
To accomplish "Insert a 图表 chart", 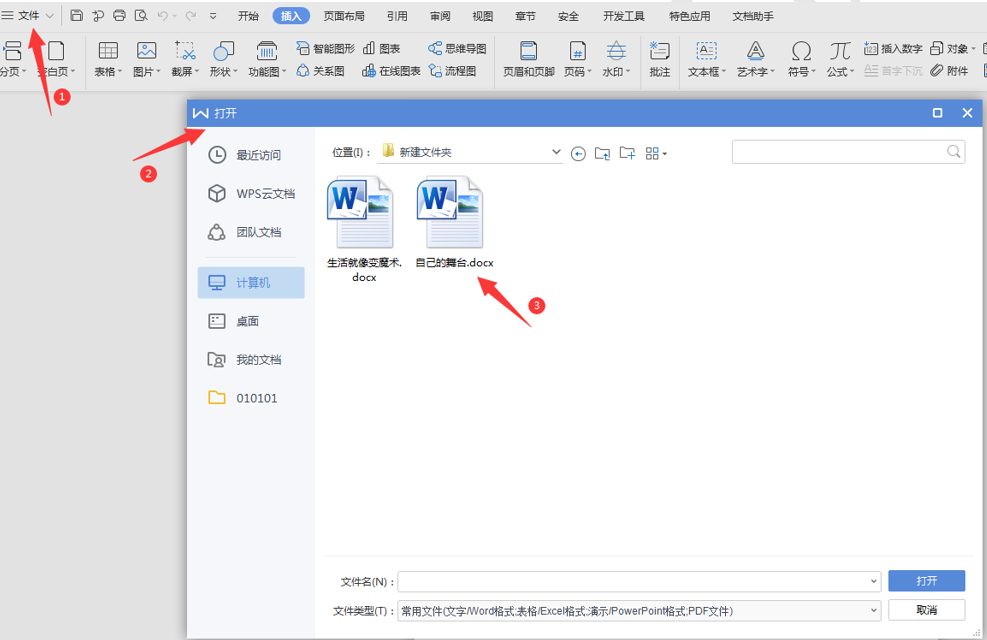I will click(x=381, y=48).
